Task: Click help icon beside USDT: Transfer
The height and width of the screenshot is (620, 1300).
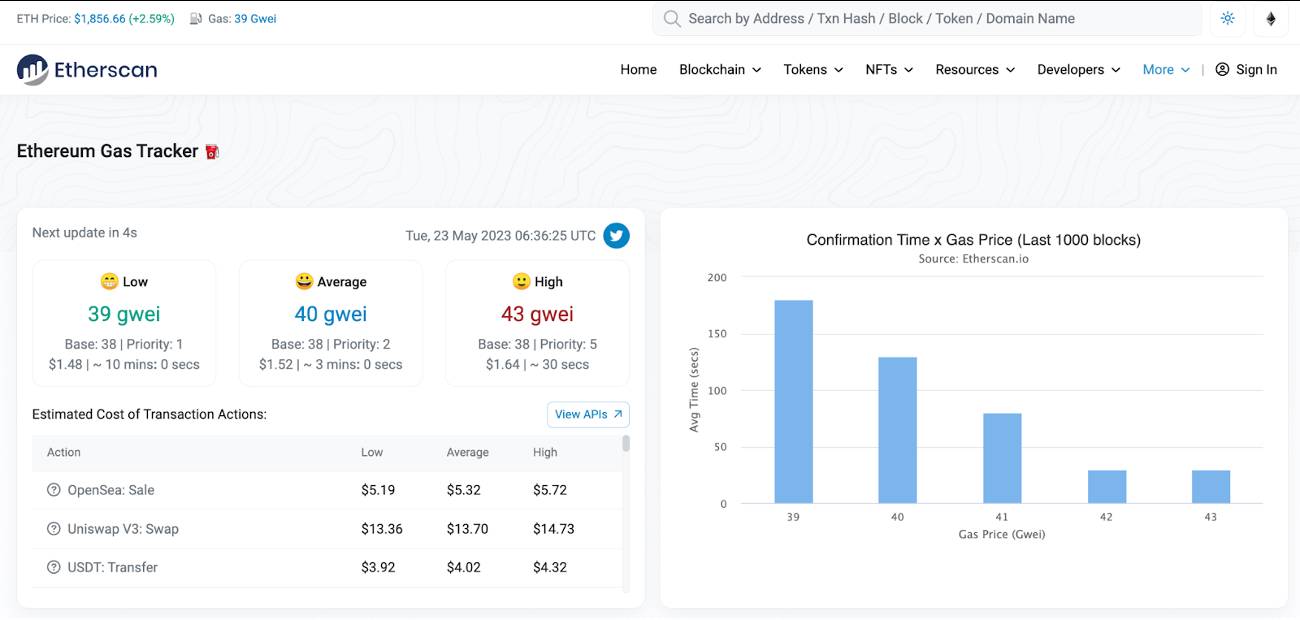Action: 54,567
